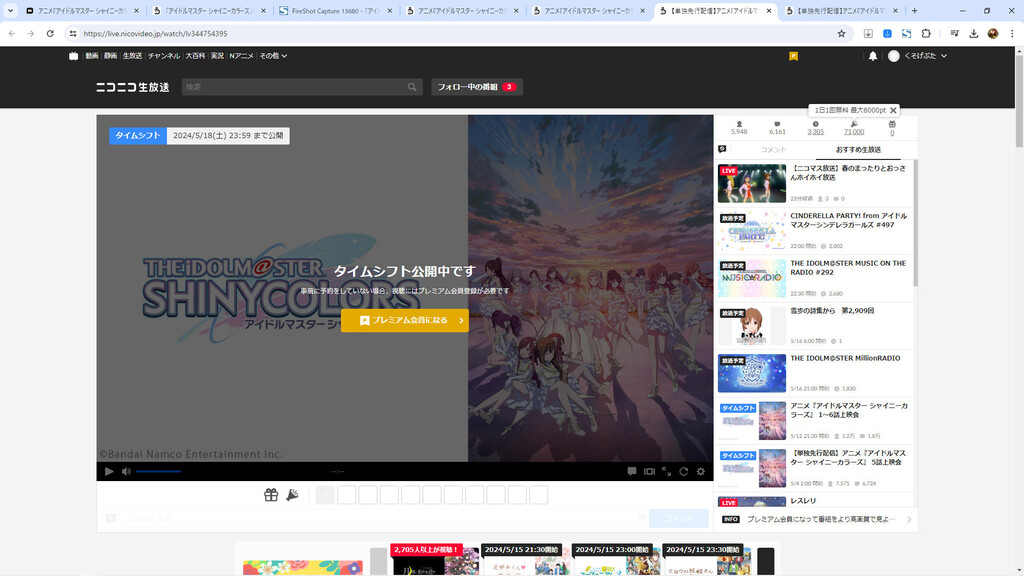The width and height of the screenshot is (1024, 576).
Task: Open the 2,705人以上が視聴 banner thumbnail
Action: click(434, 560)
